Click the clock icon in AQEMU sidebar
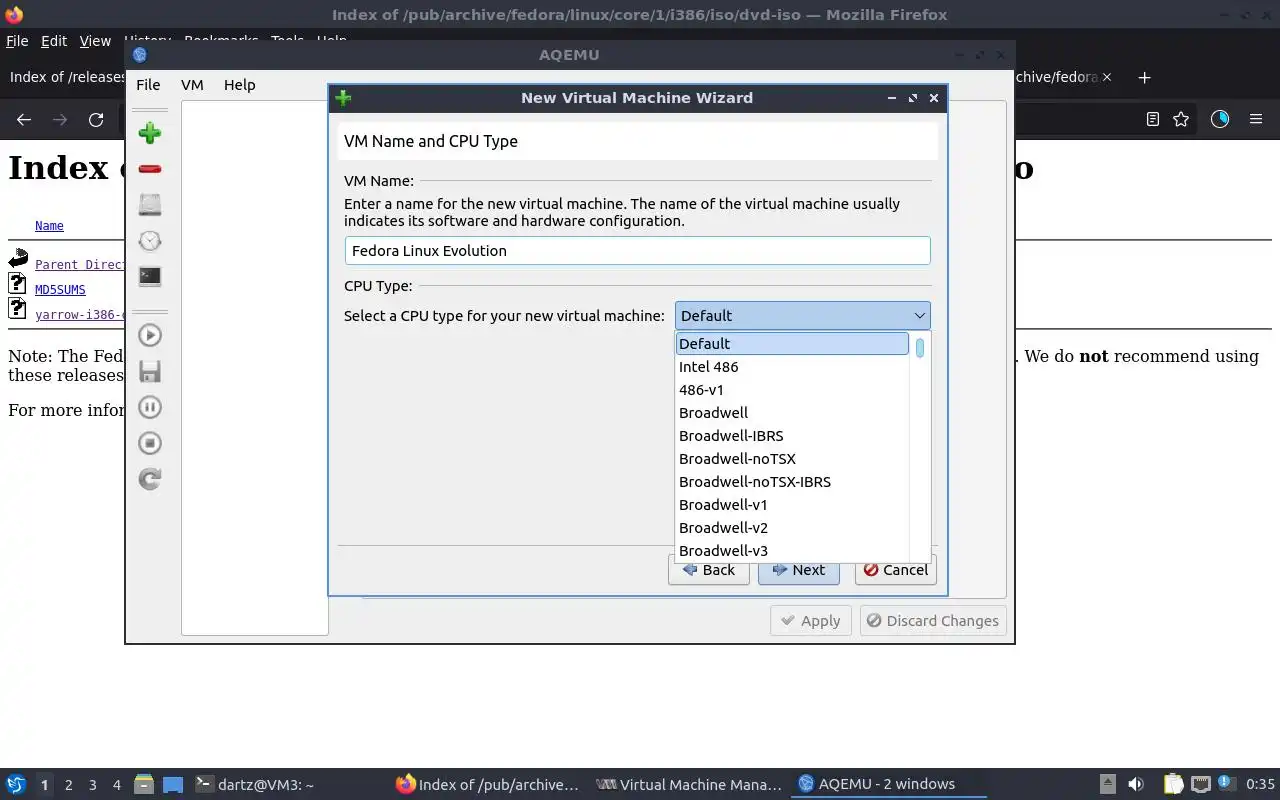The image size is (1280, 800). point(150,241)
